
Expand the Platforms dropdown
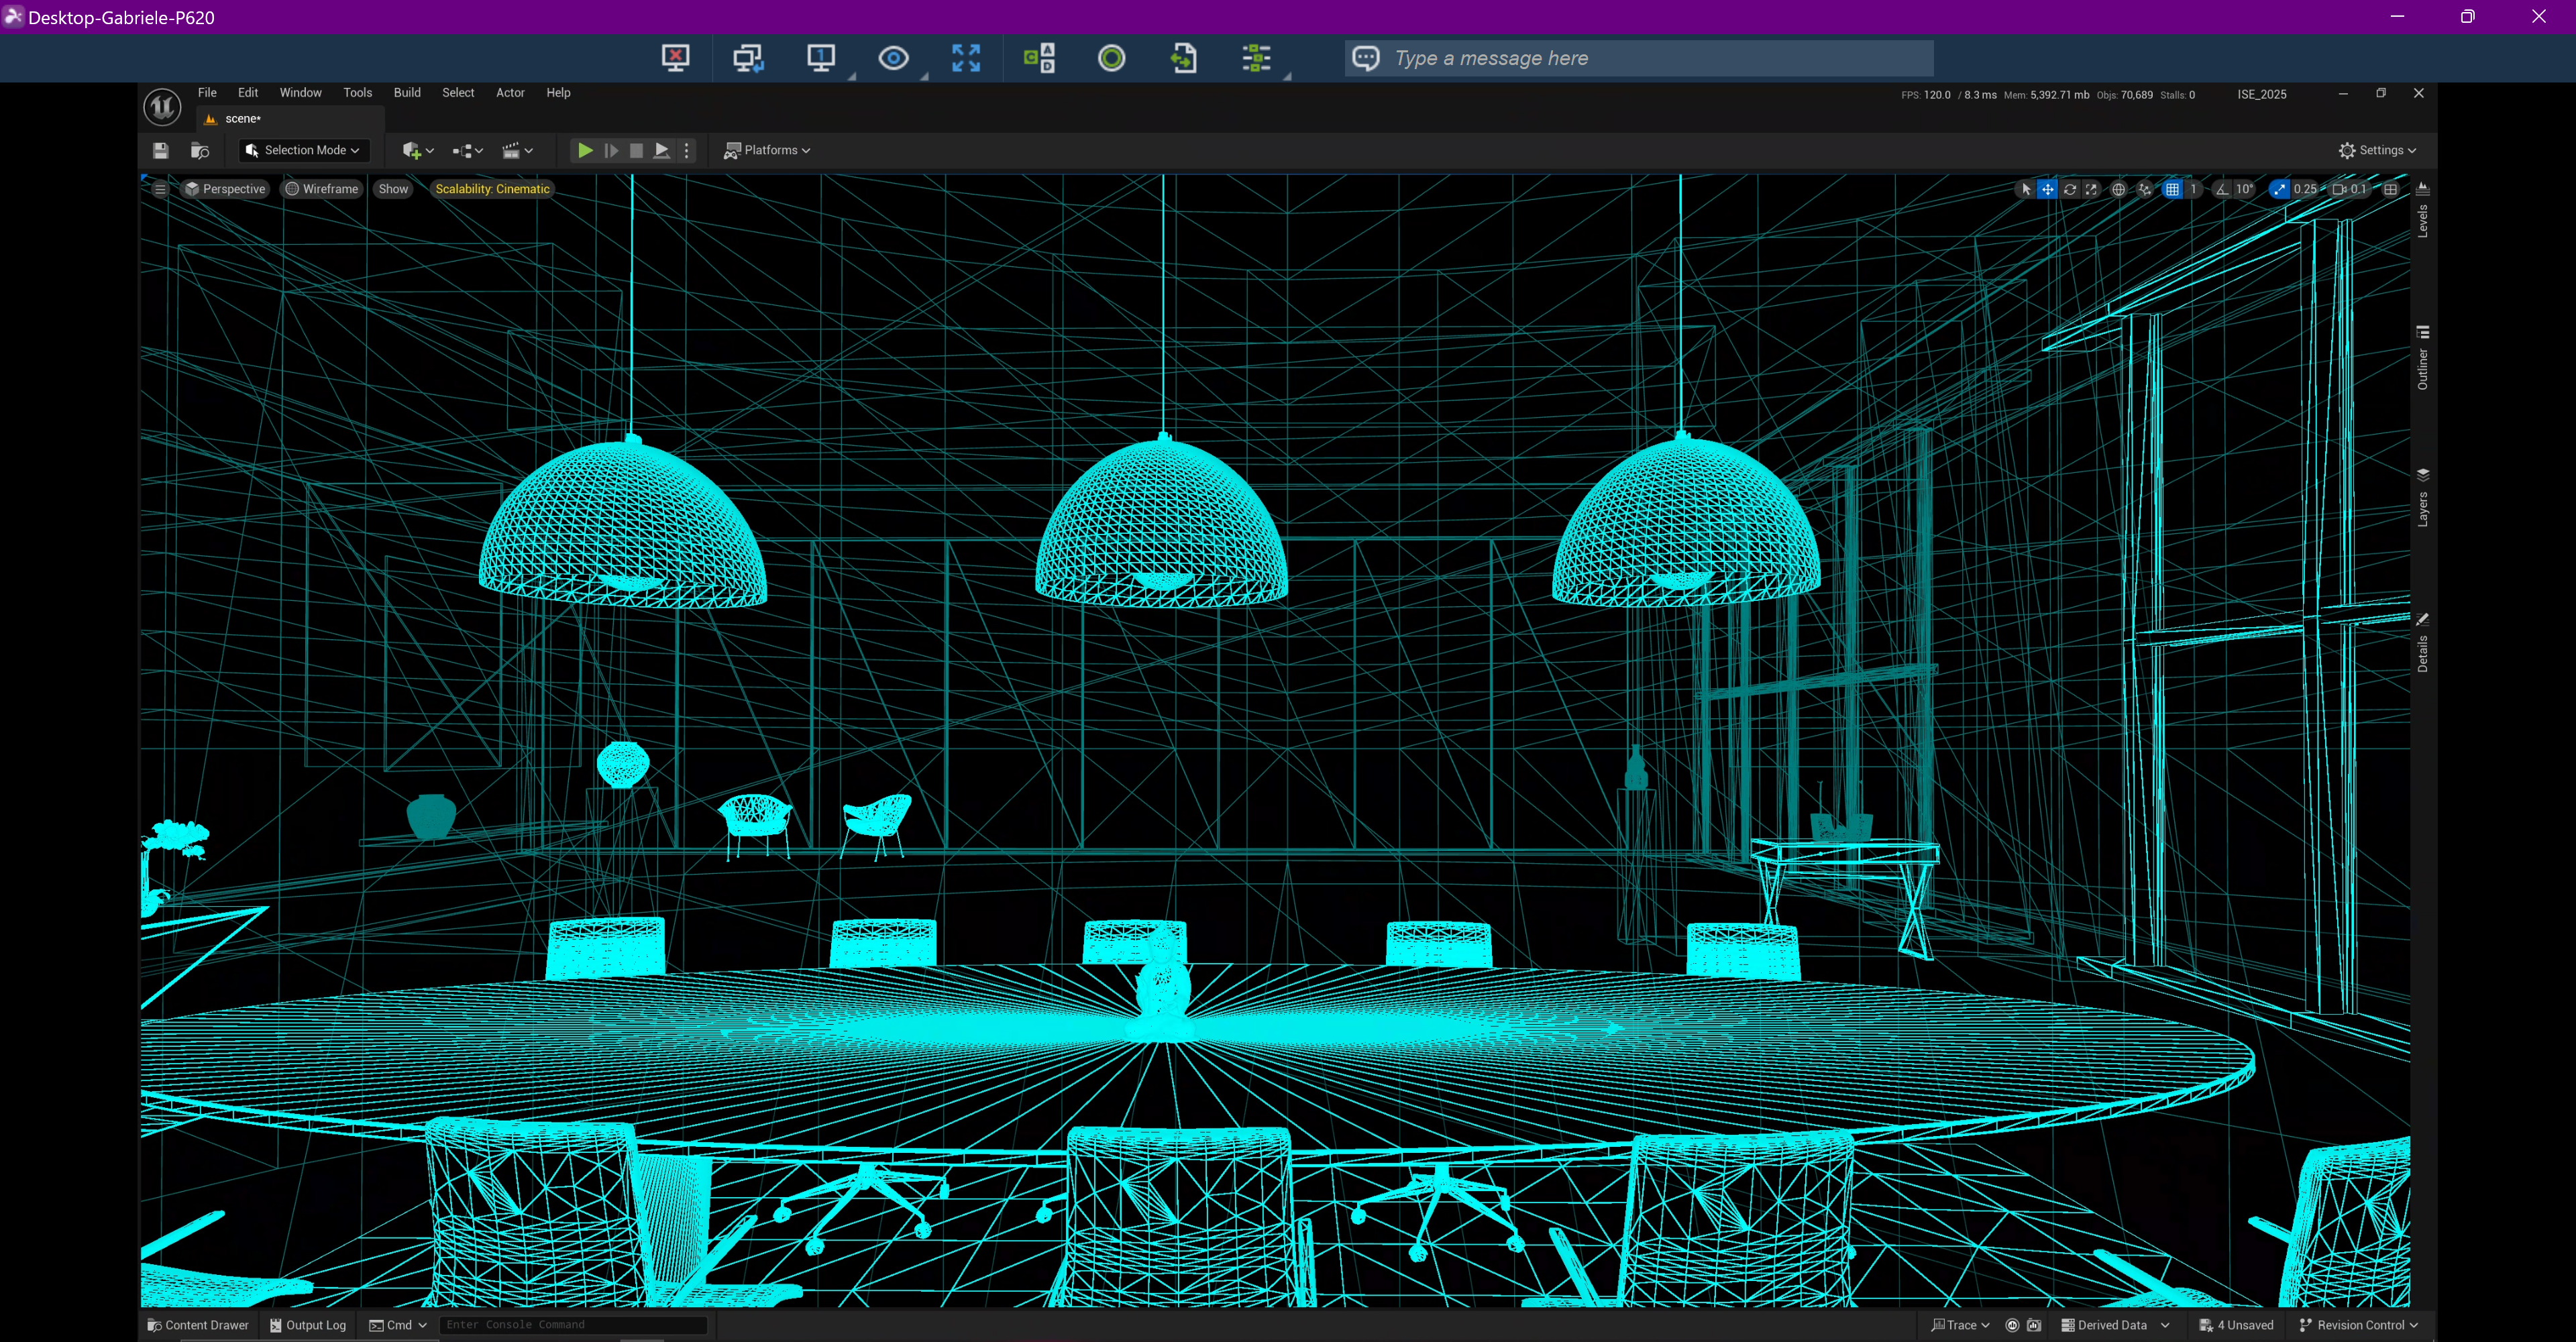[x=767, y=150]
